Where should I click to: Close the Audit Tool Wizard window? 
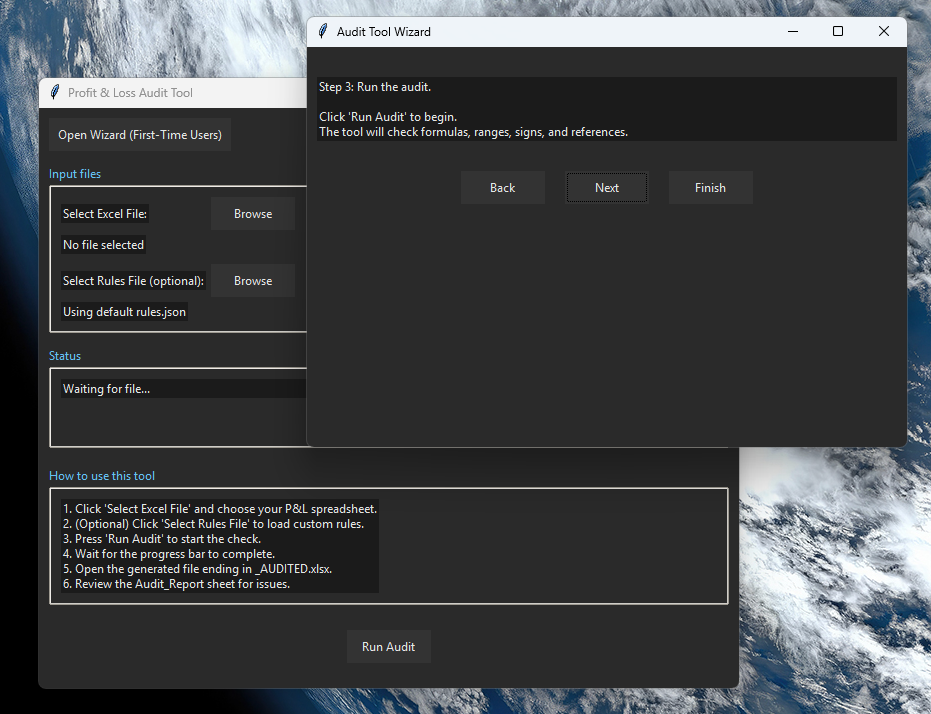coord(884,31)
